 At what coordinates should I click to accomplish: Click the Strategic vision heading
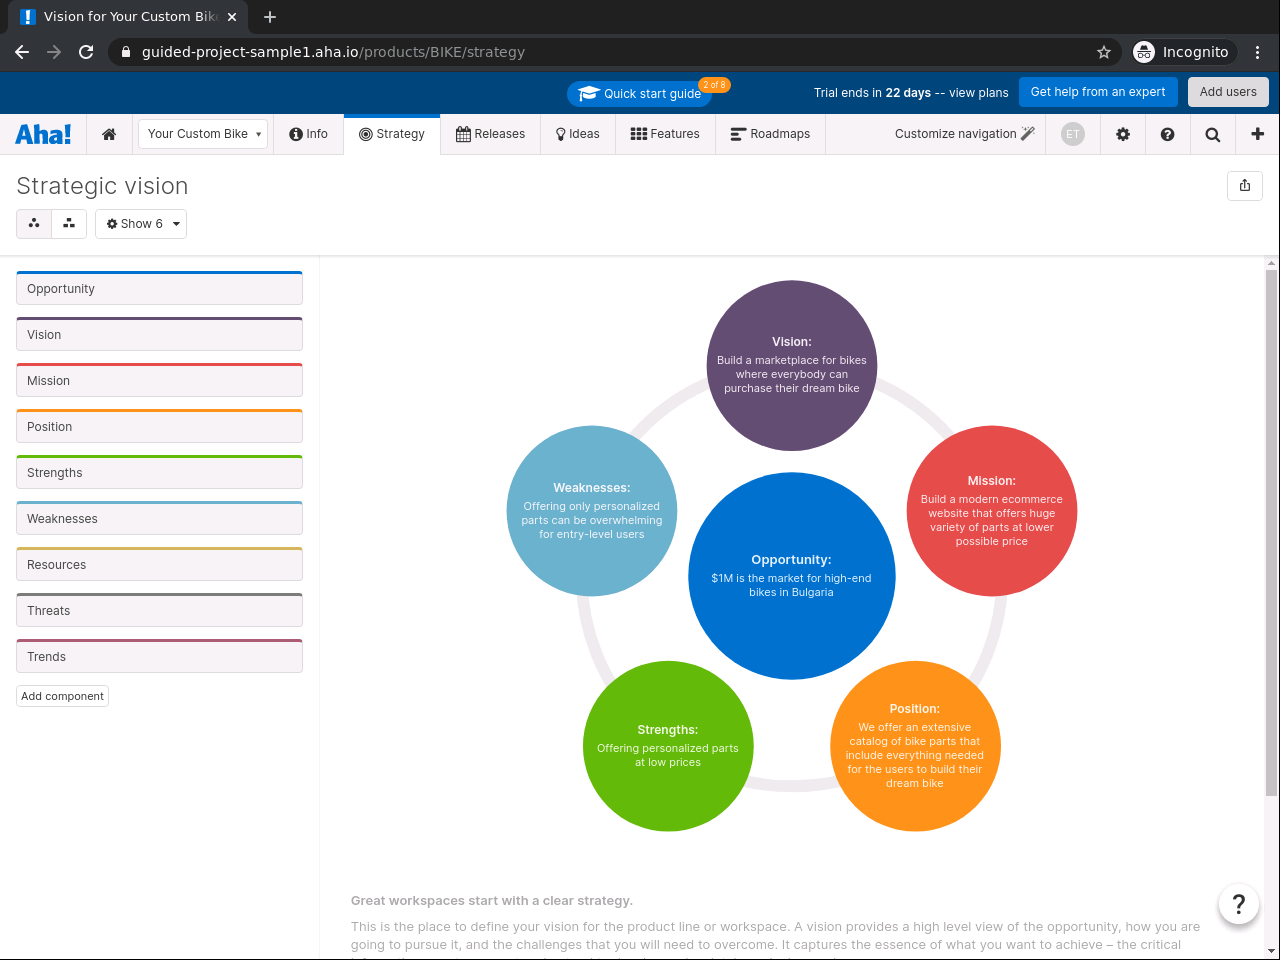tap(102, 186)
